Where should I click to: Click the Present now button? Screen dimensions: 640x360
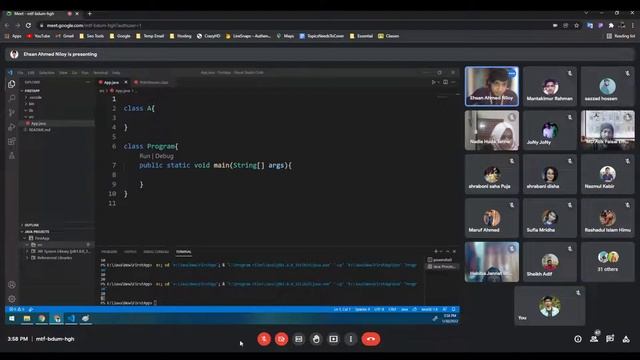pyautogui.click(x=333, y=339)
